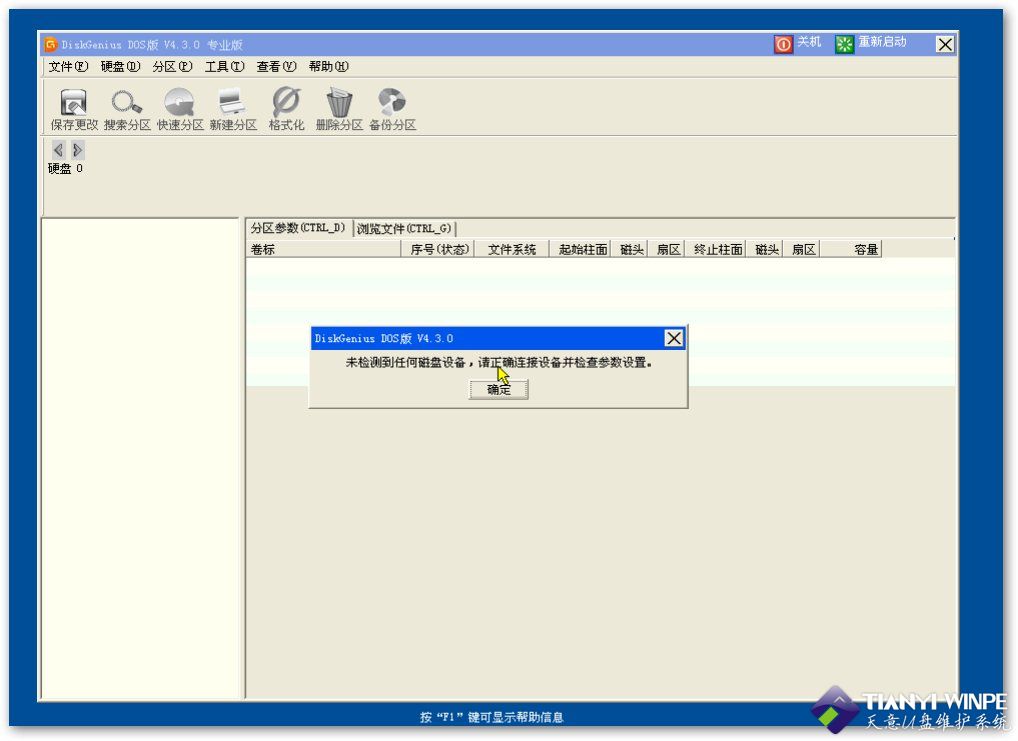Click the 文件系统 column header
Screen dimensions: 1018x741
[x=512, y=249]
